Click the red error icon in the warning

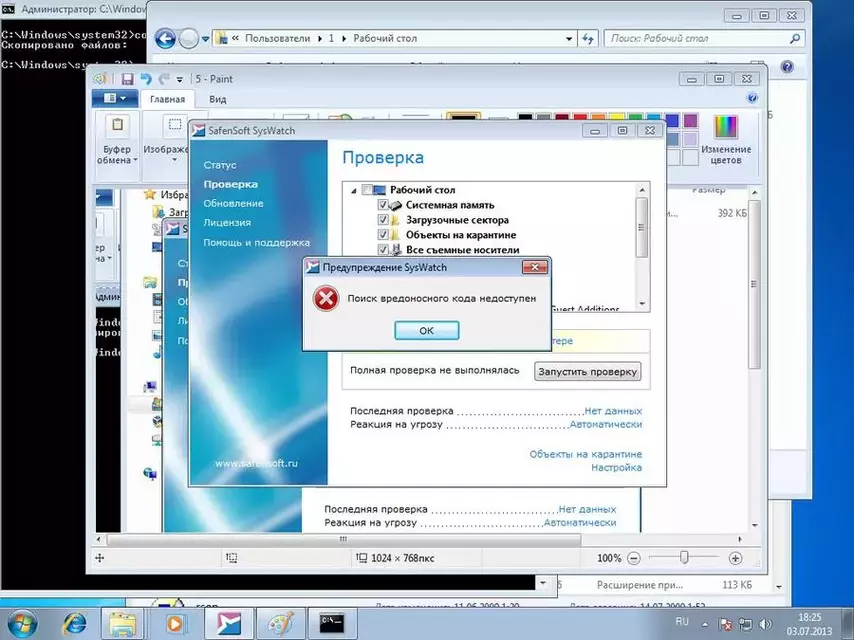(326, 299)
